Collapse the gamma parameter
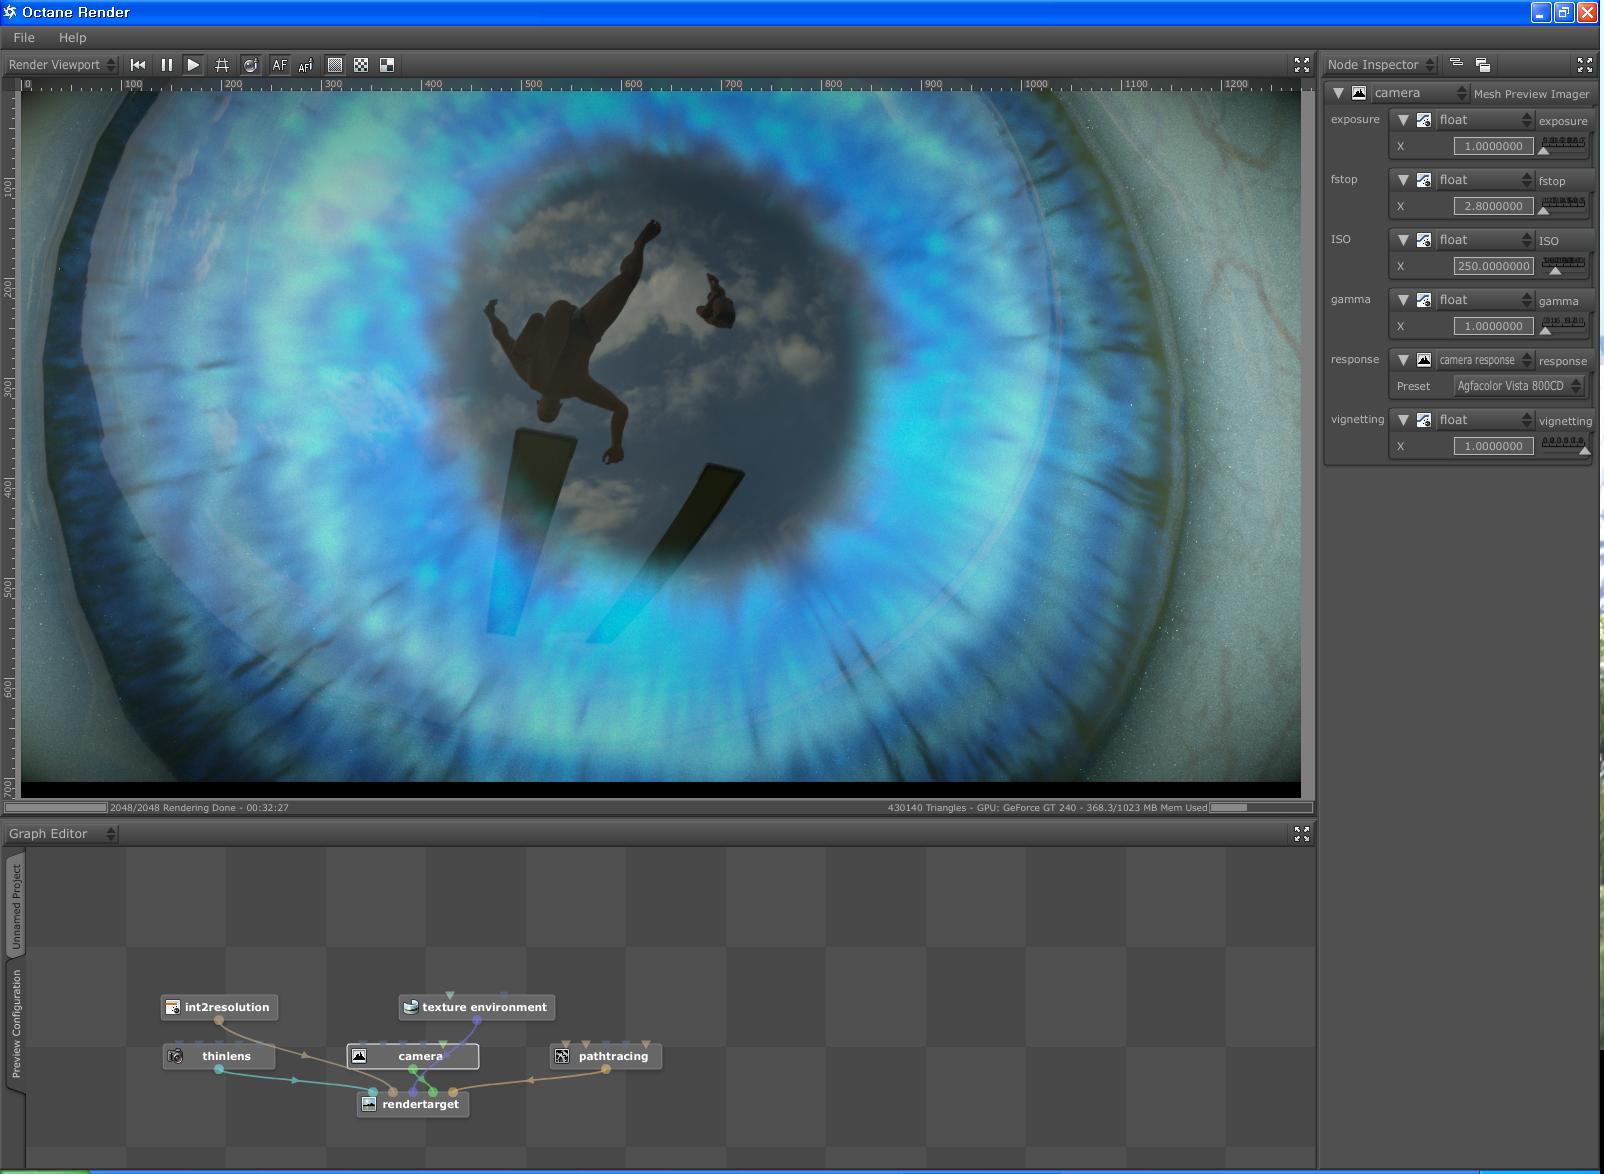Screen dimensions: 1604x1174 pos(1403,300)
